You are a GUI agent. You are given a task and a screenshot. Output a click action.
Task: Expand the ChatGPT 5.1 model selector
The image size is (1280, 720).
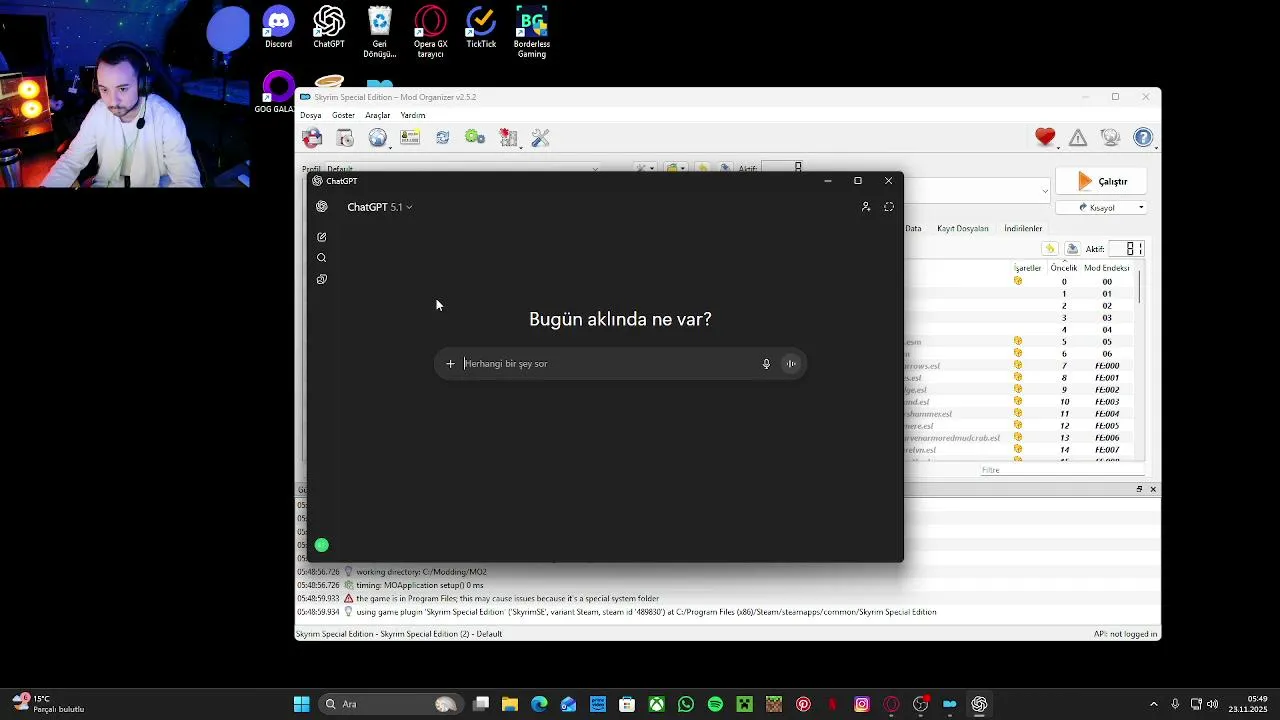(x=380, y=207)
